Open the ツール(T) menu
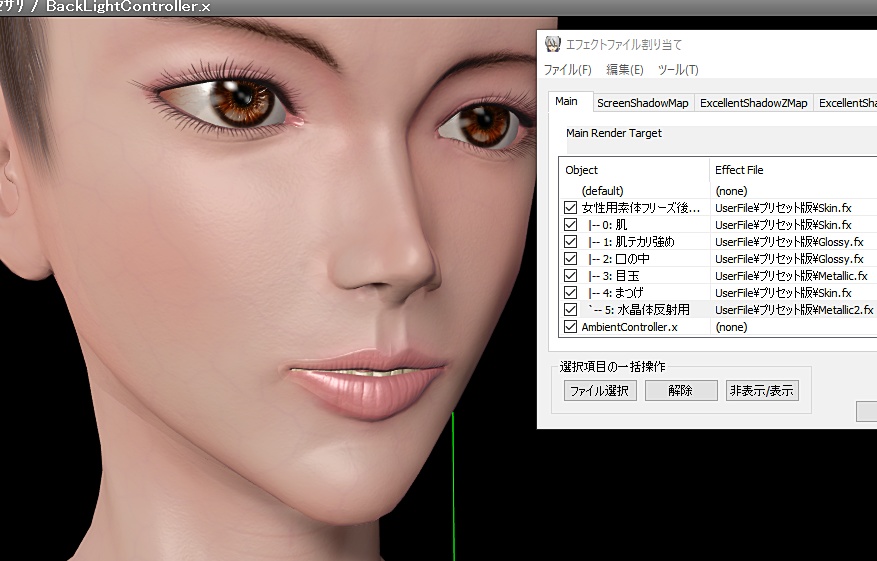Screen dimensions: 877x561 [678, 70]
